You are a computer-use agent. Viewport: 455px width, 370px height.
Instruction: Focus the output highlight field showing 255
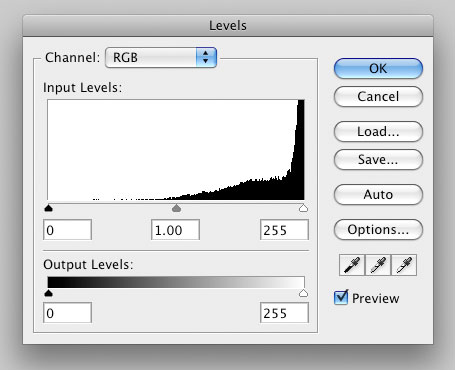click(284, 313)
